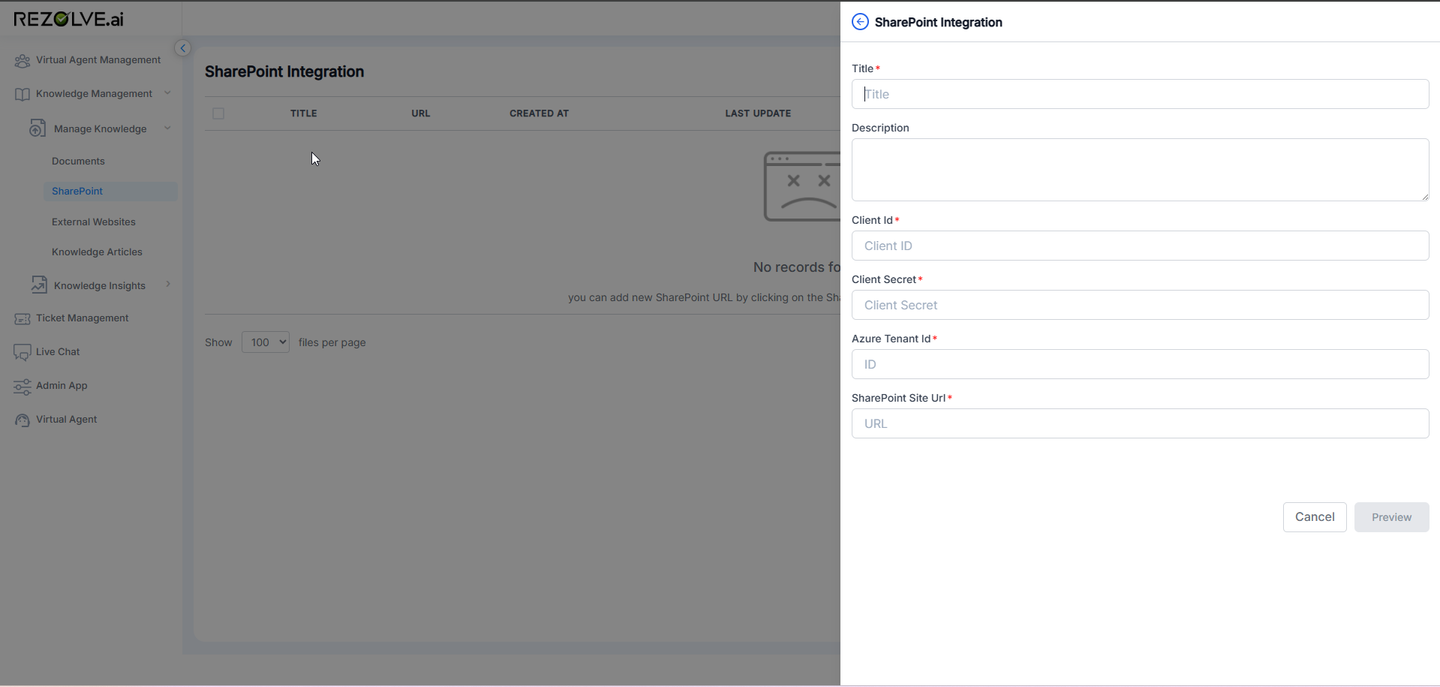Click the Virtual Agent headset icon
1440x687 pixels.
tap(22, 420)
